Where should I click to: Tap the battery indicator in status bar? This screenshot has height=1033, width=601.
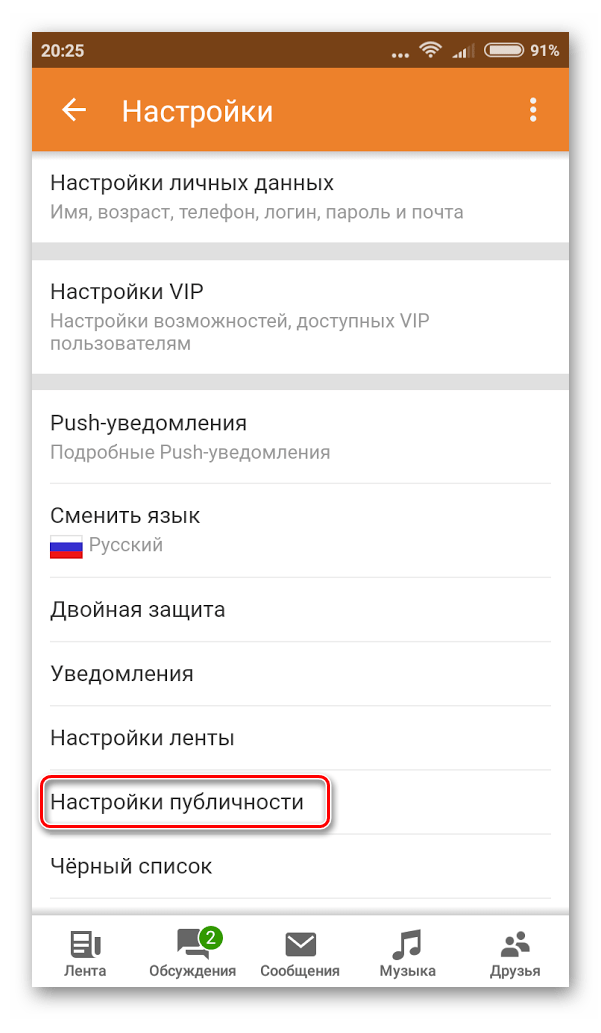pos(504,50)
